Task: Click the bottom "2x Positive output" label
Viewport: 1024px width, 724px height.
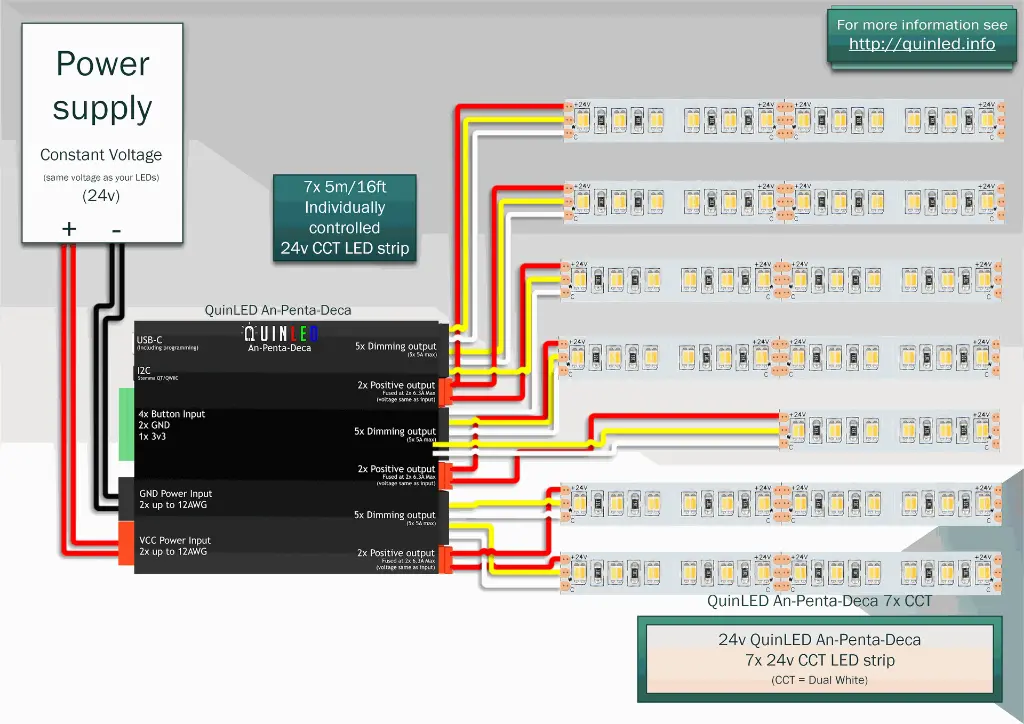Action: point(396,553)
